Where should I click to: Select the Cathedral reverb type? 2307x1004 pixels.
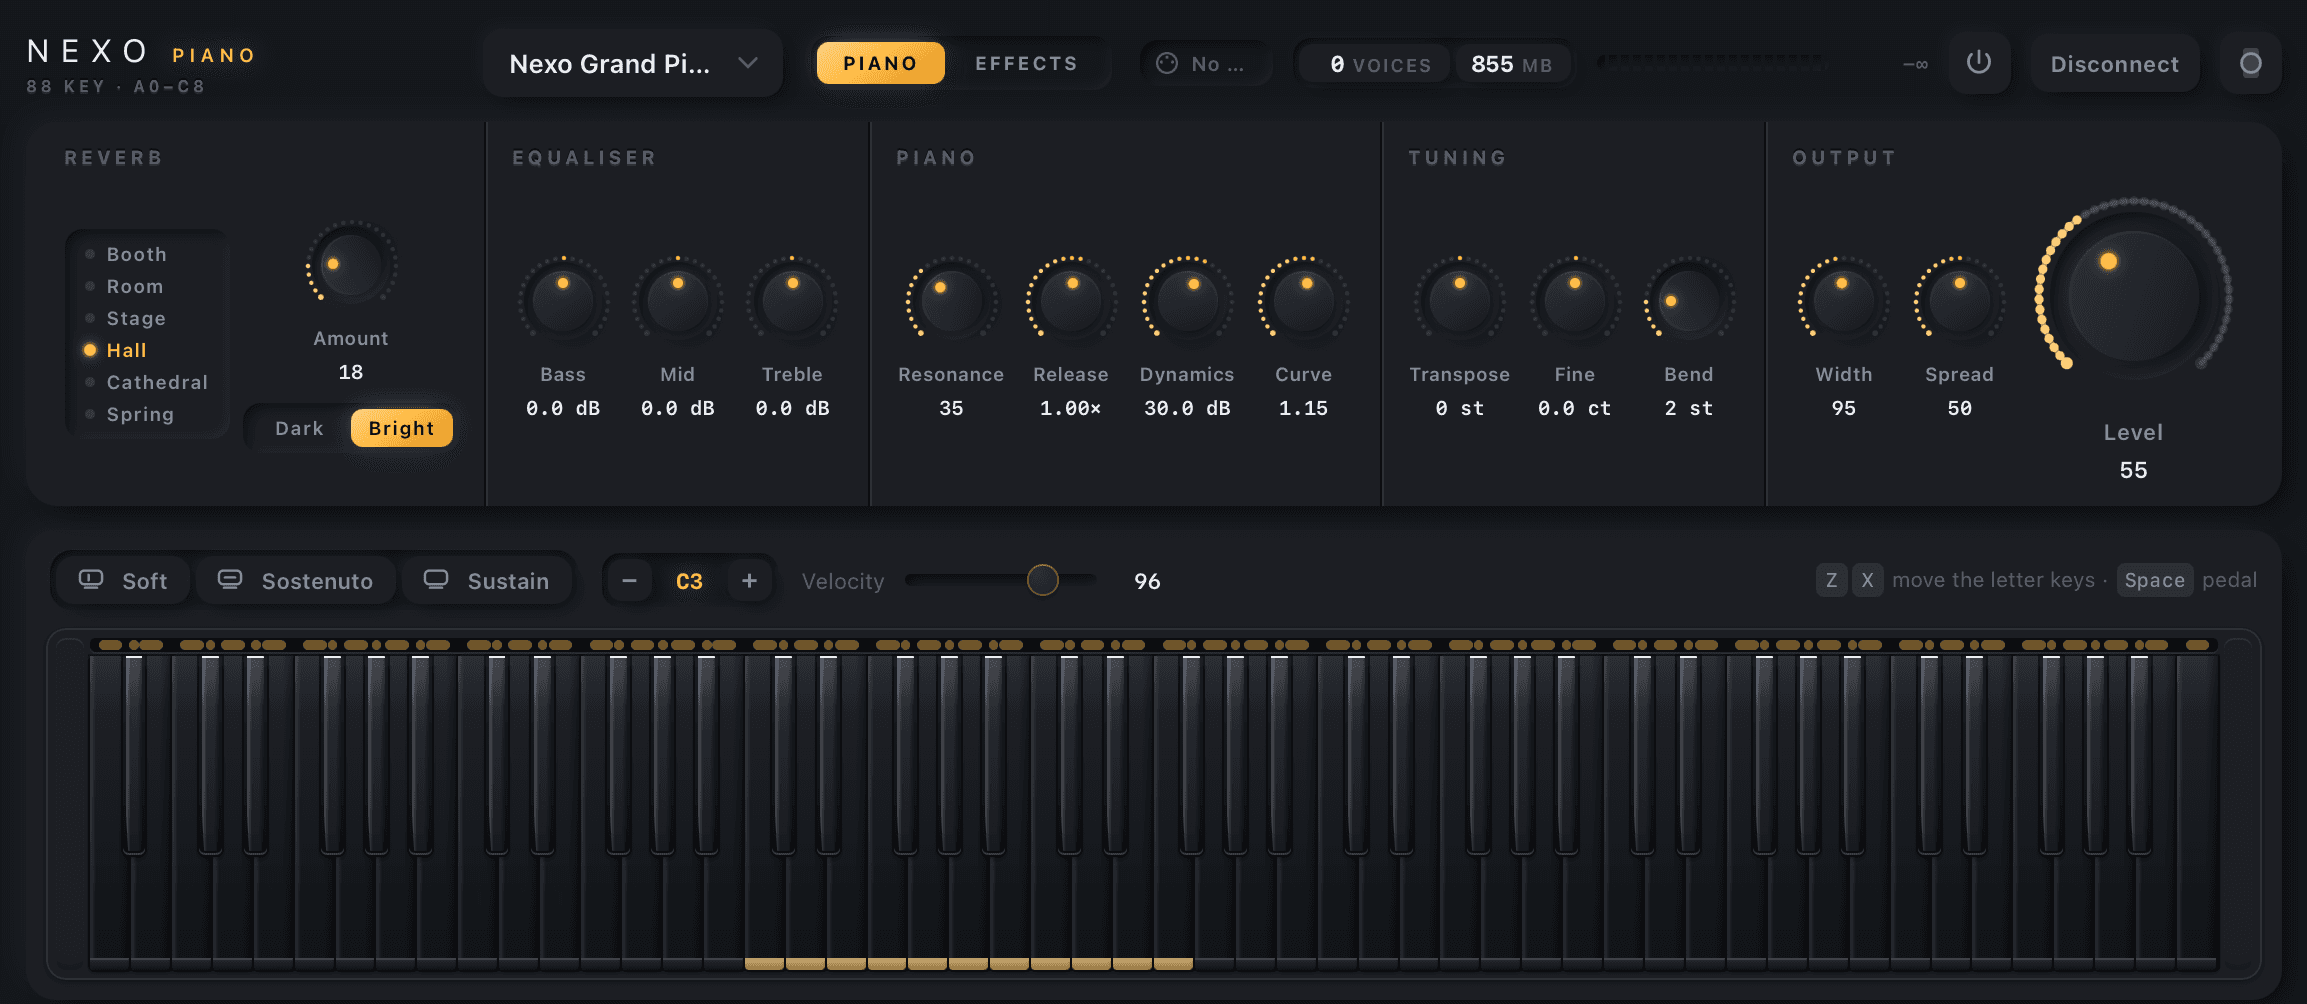(147, 382)
